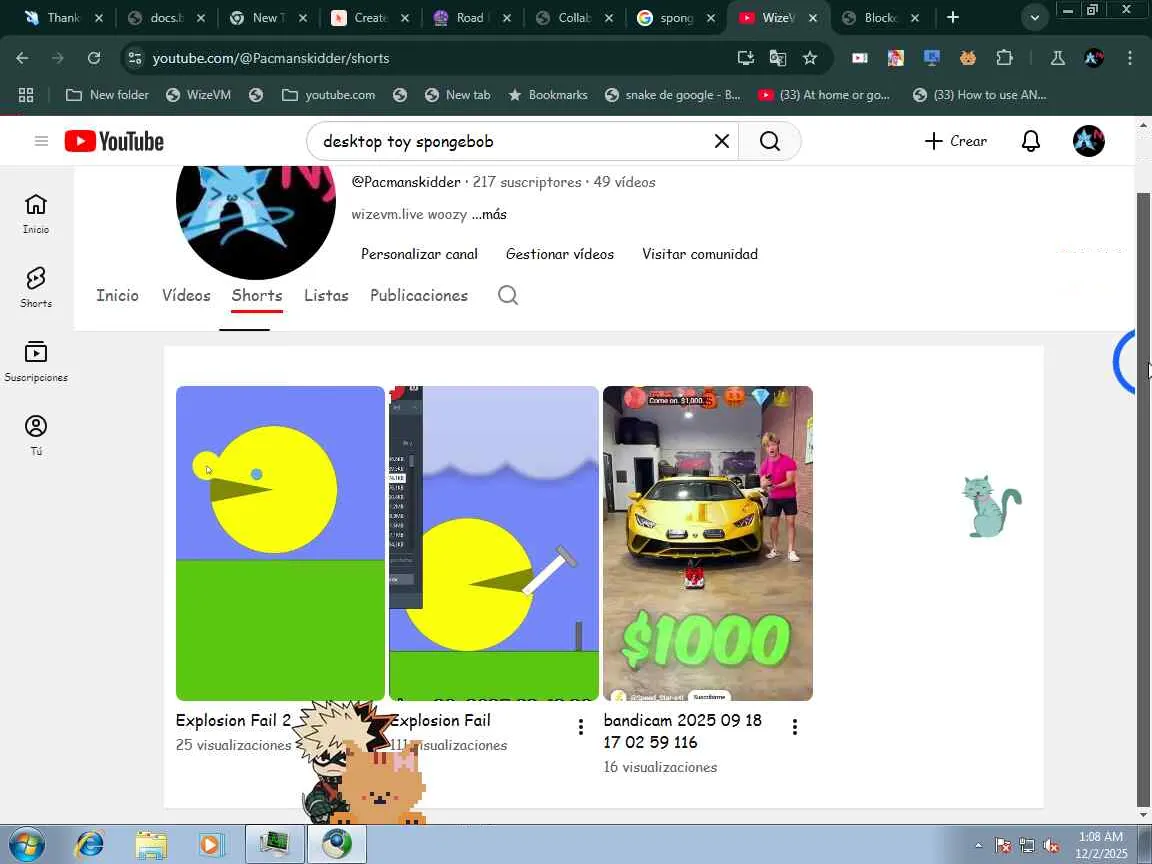Open the Windows Start button
Image resolution: width=1152 pixels, height=864 pixels.
coord(26,844)
